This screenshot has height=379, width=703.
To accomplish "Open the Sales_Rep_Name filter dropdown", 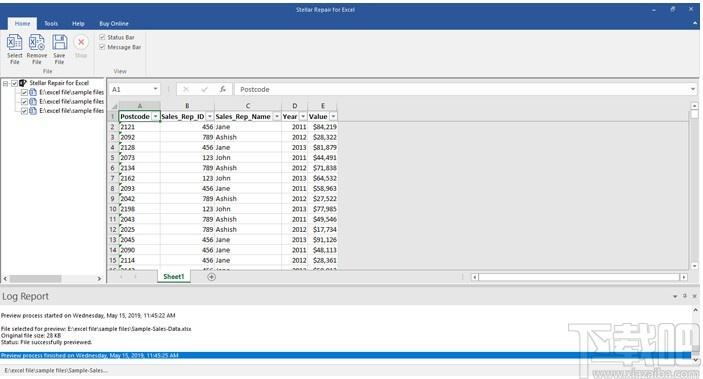I will pos(277,117).
